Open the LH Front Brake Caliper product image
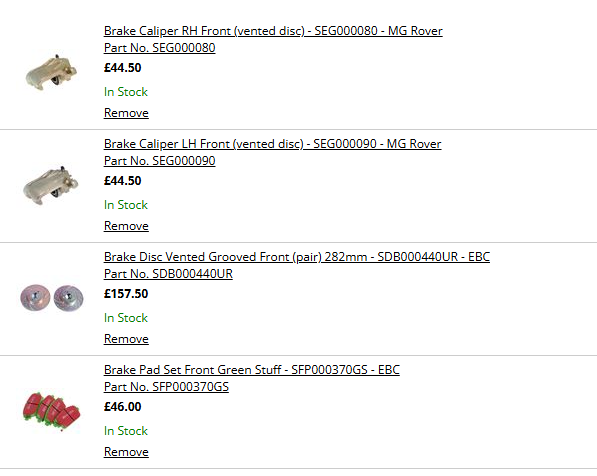597x476 pixels. [51, 185]
